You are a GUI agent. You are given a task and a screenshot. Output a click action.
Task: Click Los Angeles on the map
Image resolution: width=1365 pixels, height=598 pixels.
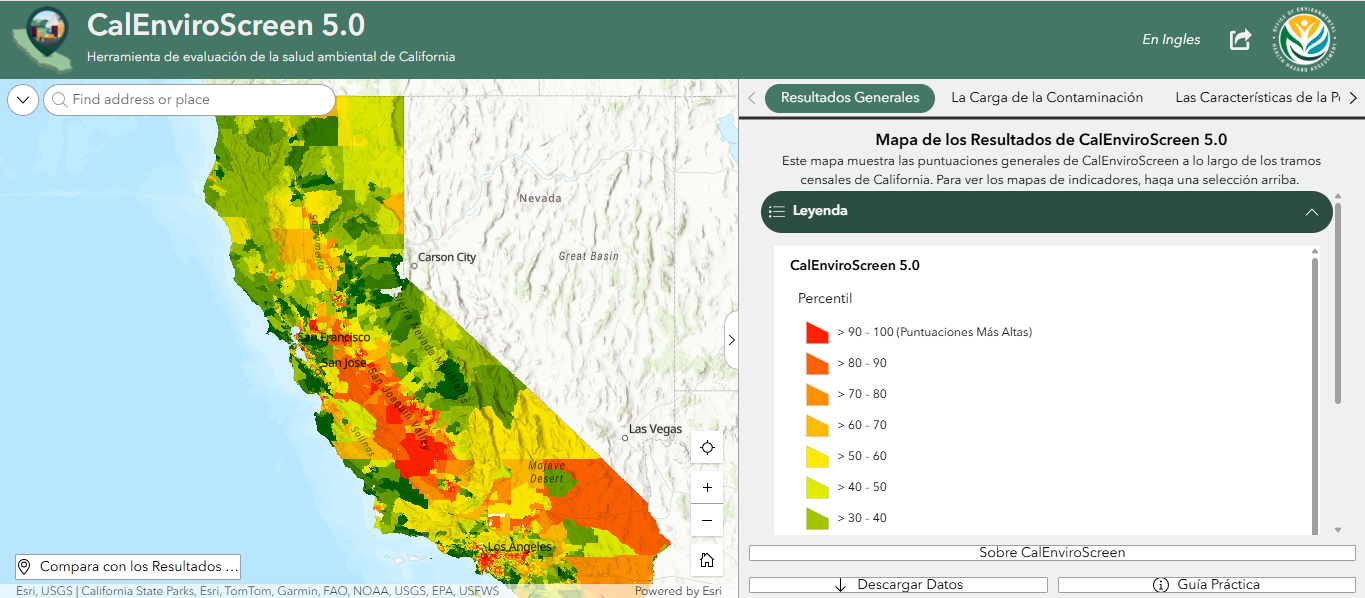[519, 548]
